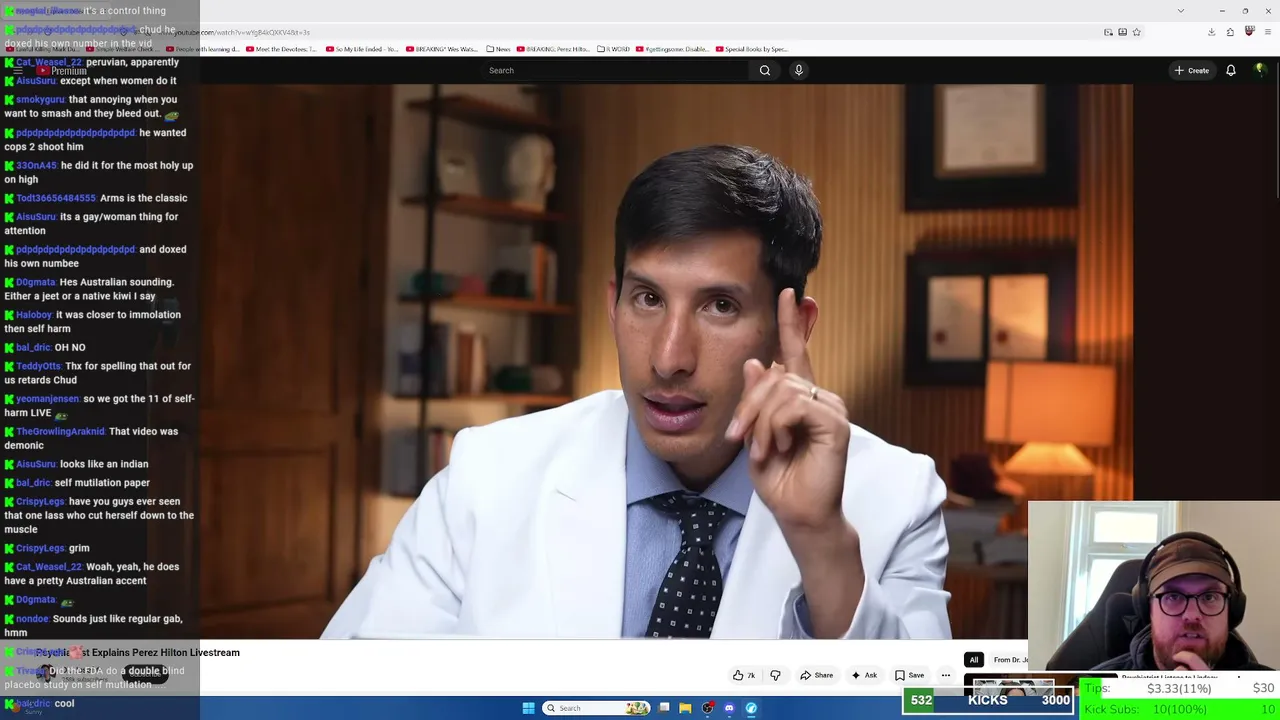The height and width of the screenshot is (720, 1280).
Task: Open File Explorer from the taskbar
Action: coord(685,708)
